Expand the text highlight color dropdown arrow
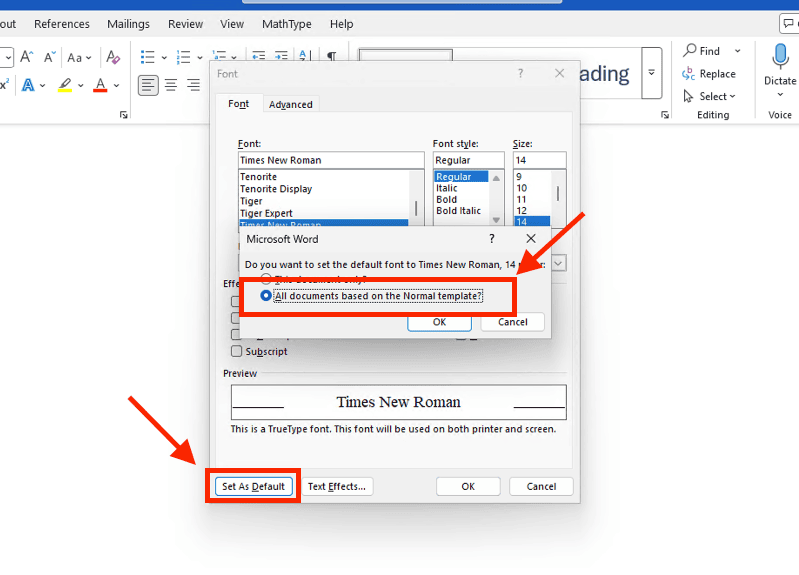Screen dimensions: 799x575 pyautogui.click(x=81, y=86)
